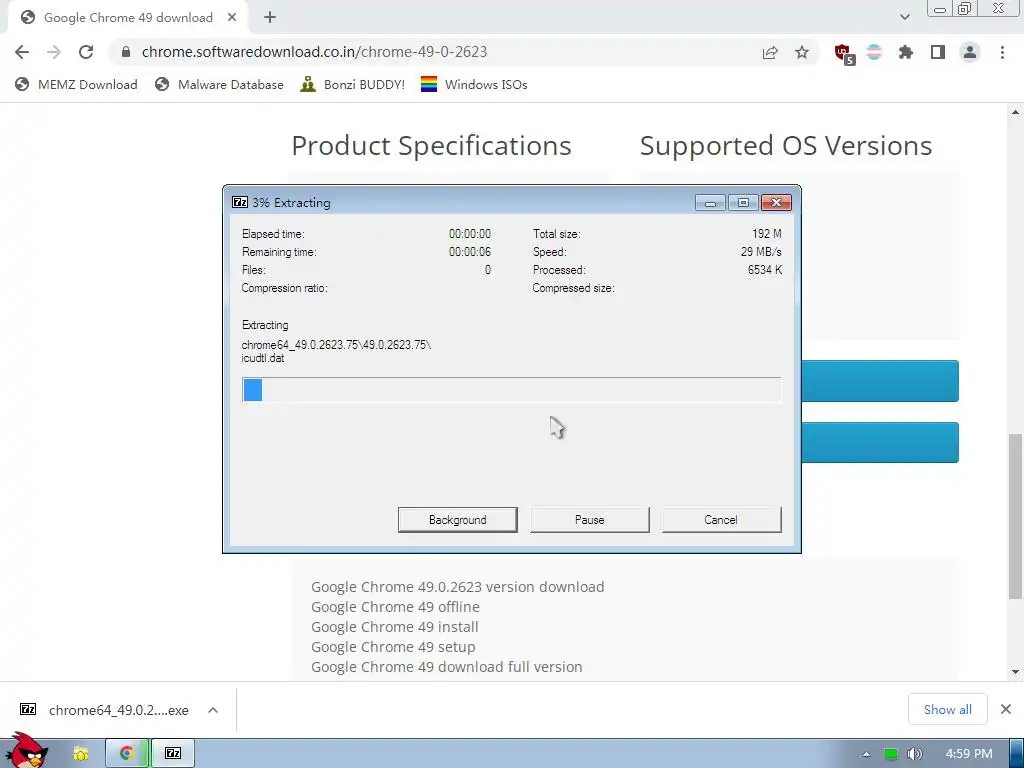Click the Show desktop strip
The width and height of the screenshot is (1024, 768).
(1017, 754)
